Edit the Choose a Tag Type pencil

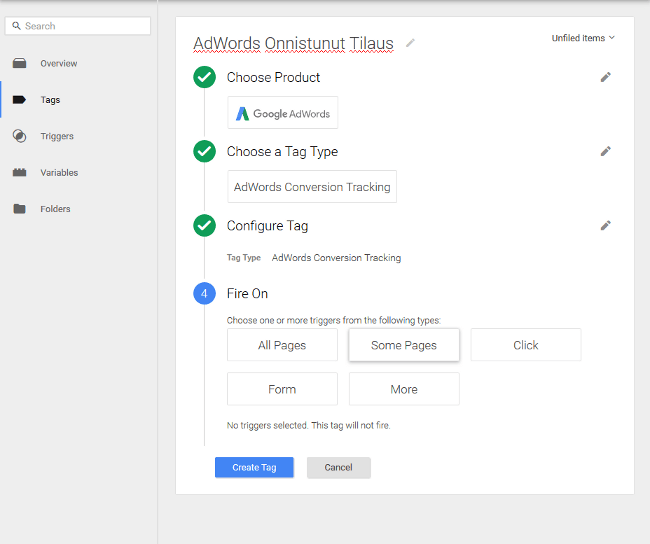click(x=606, y=151)
